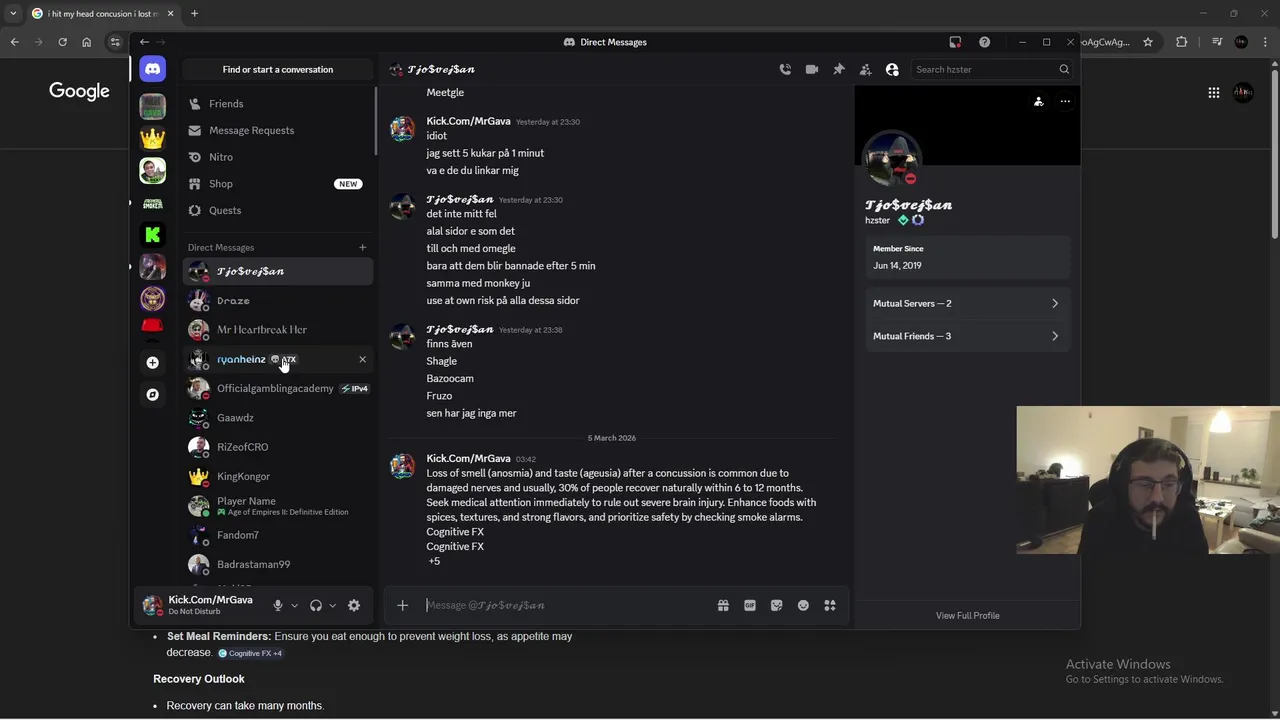Open Friends in Discord sidebar

click(x=278, y=104)
